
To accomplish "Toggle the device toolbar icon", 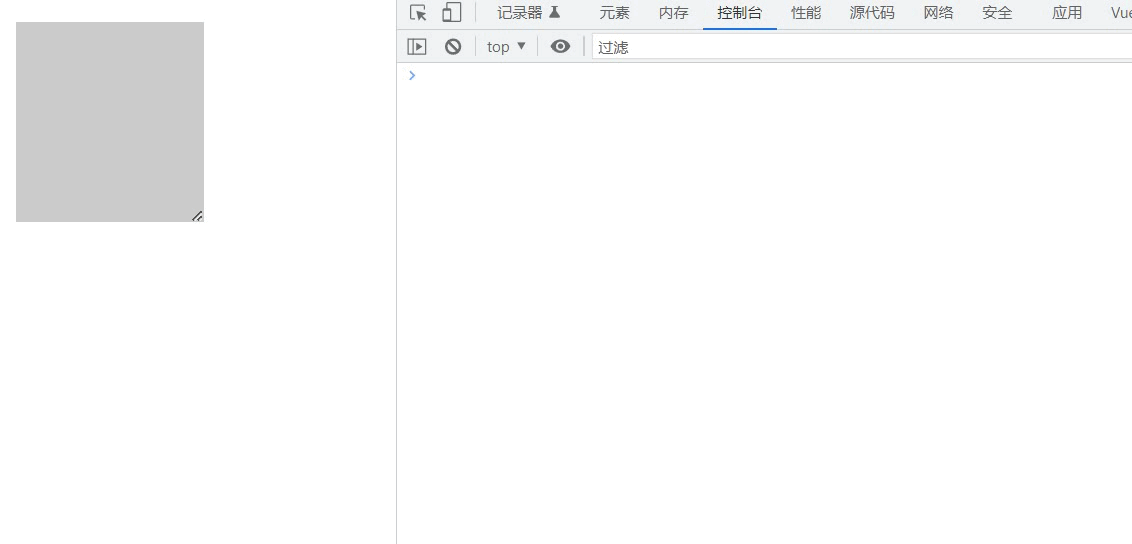I will point(451,13).
